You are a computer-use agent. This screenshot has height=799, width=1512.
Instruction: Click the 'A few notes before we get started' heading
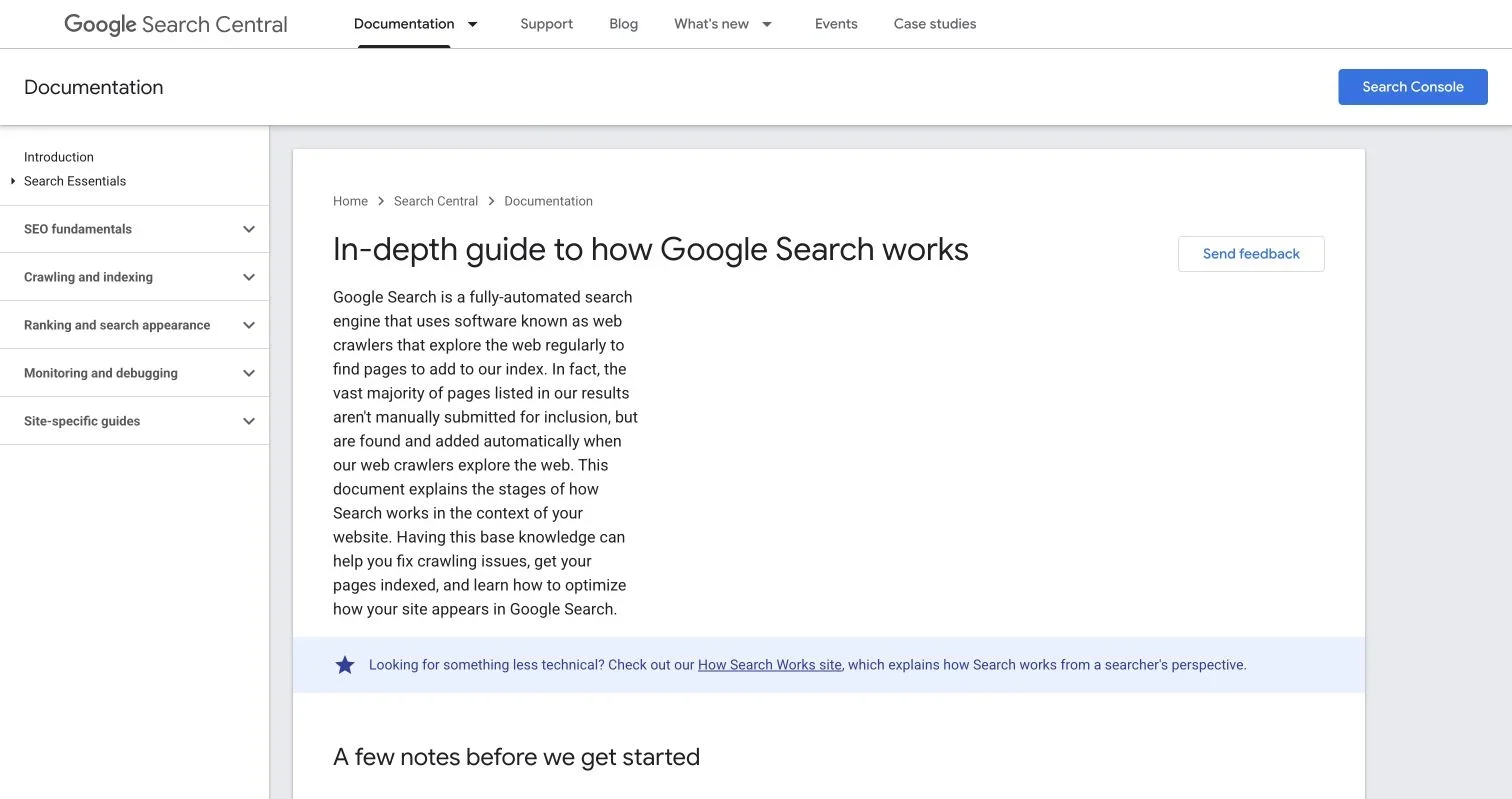[516, 757]
